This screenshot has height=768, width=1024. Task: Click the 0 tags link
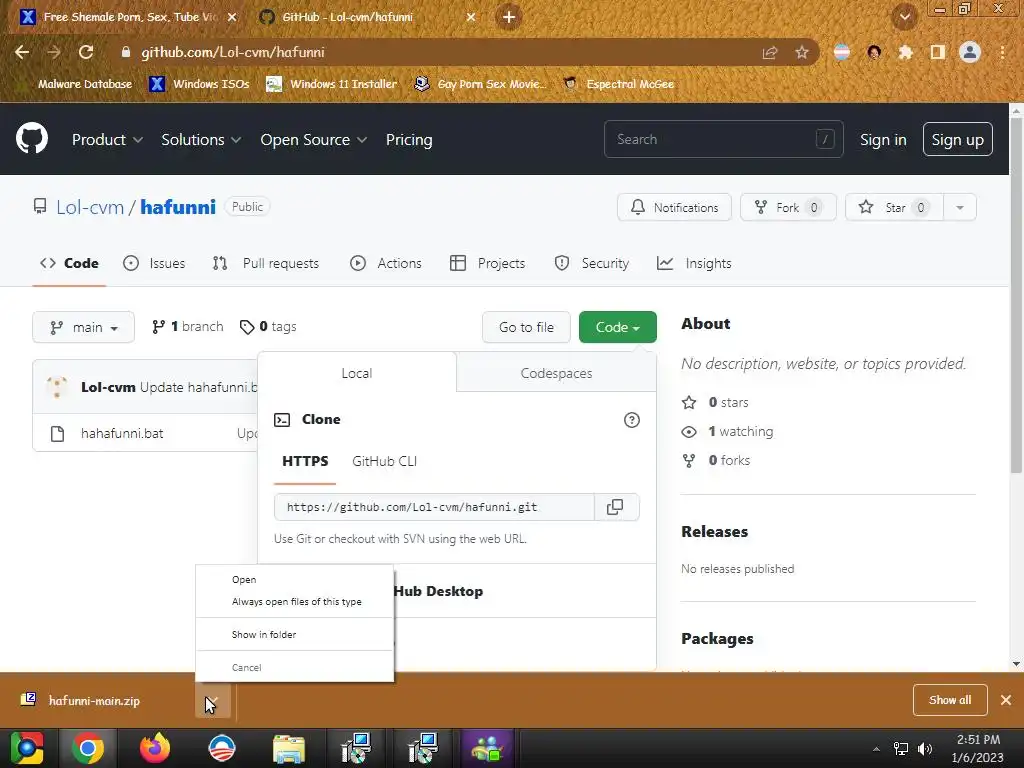268,327
